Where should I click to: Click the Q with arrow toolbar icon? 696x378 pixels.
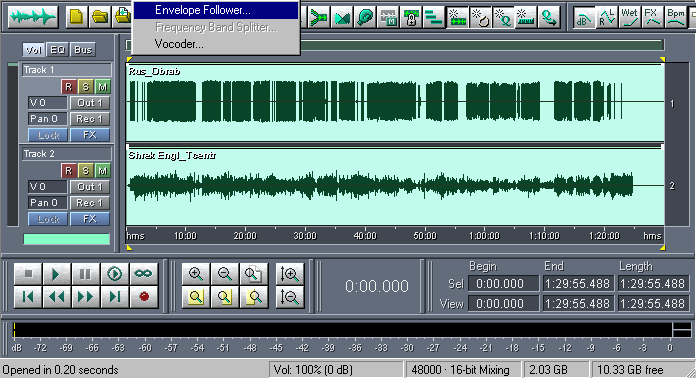549,18
